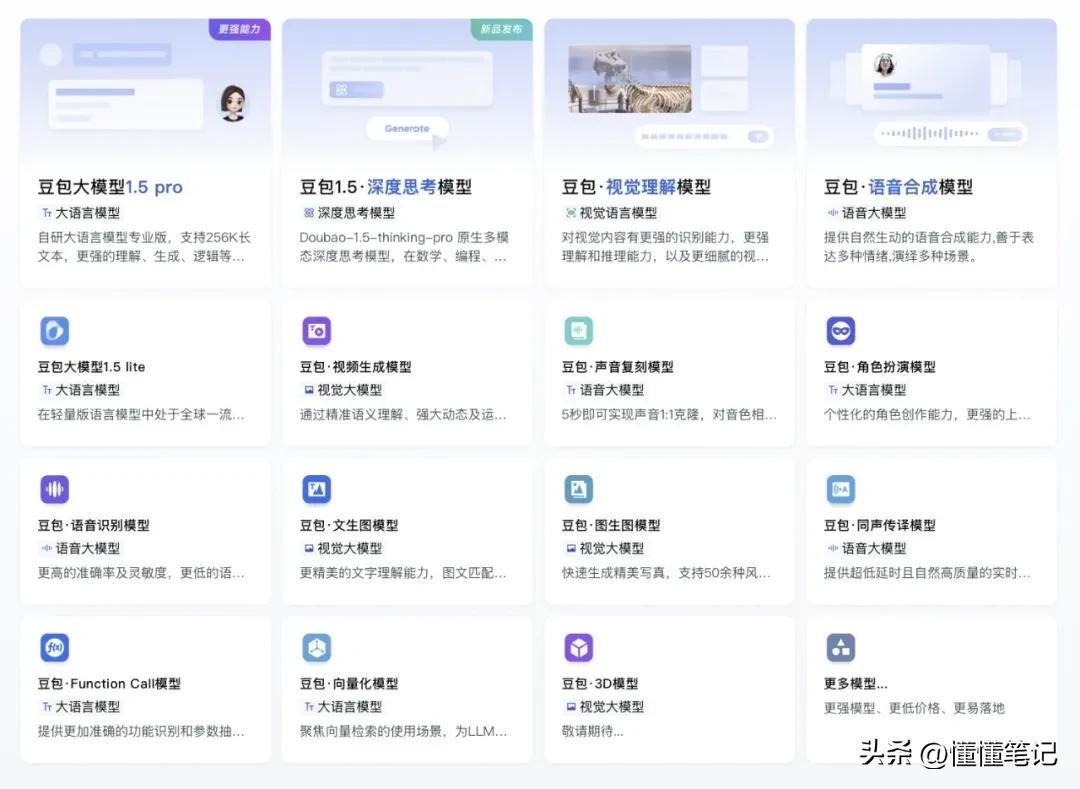Click the dinosaur skeleton photo thumbnail
This screenshot has width=1080, height=789.
[x=630, y=78]
